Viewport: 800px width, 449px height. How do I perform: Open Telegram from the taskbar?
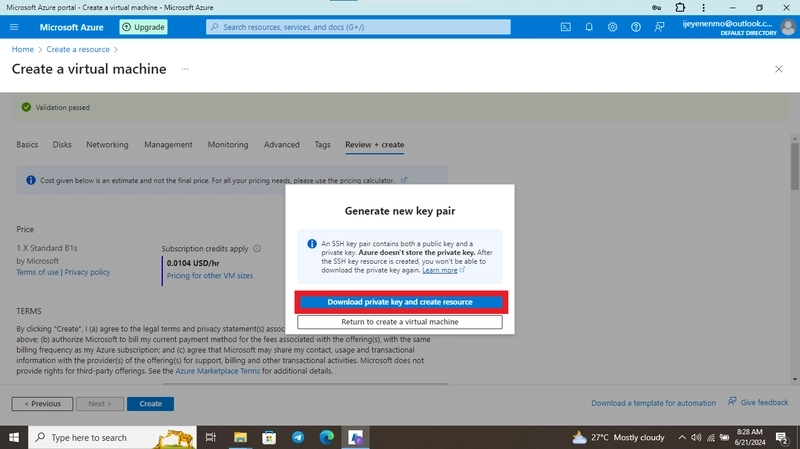[298, 437]
